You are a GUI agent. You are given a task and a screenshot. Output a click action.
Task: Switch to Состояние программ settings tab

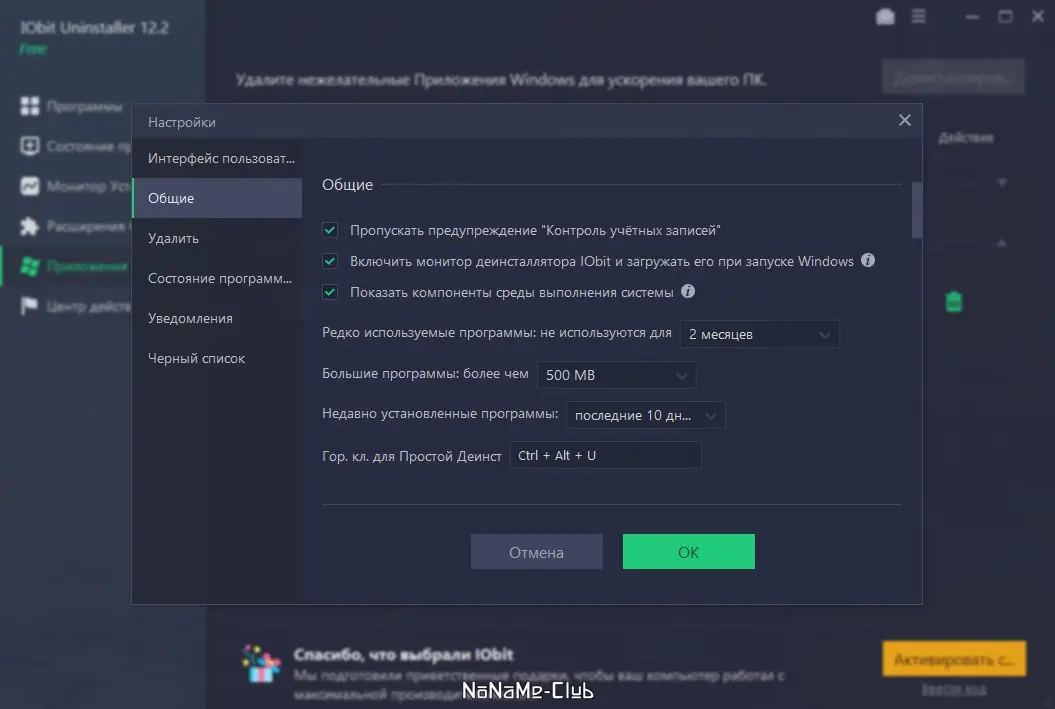pyautogui.click(x=217, y=278)
